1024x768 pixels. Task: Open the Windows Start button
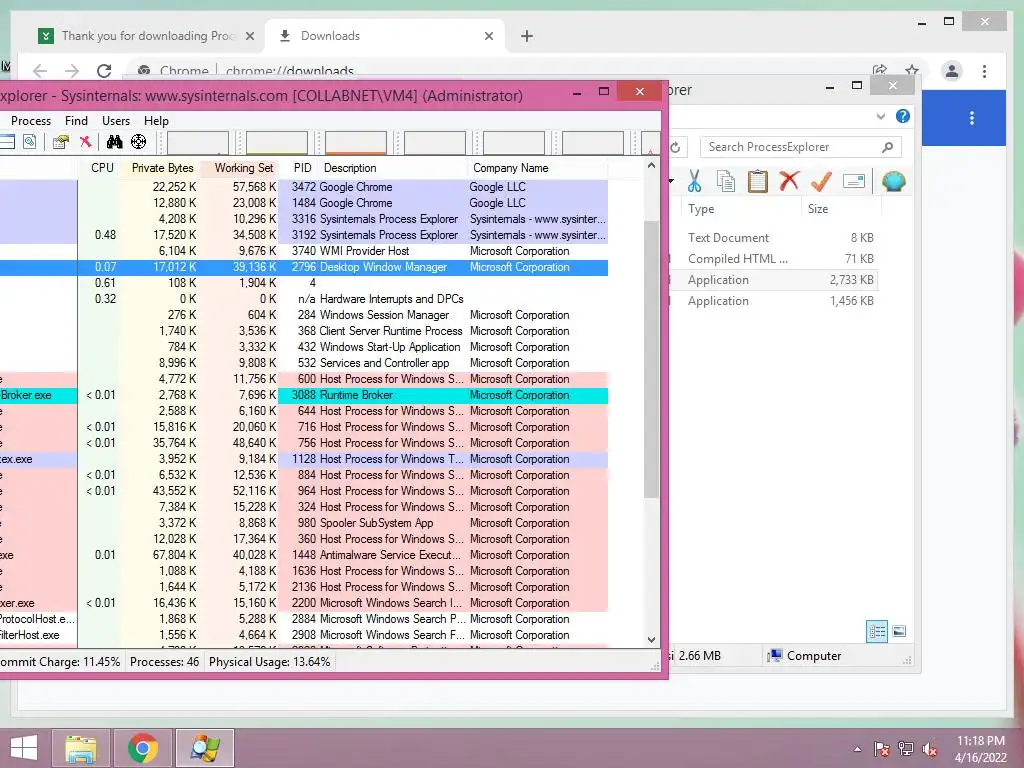click(24, 748)
